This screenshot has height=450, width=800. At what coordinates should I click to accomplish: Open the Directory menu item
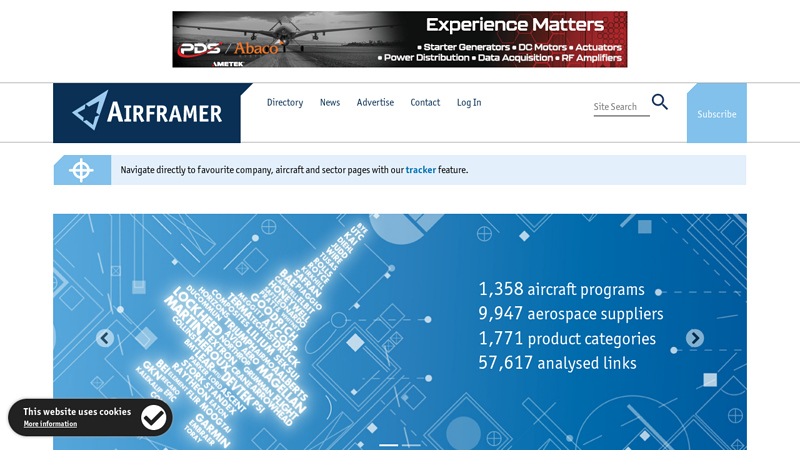coord(285,103)
